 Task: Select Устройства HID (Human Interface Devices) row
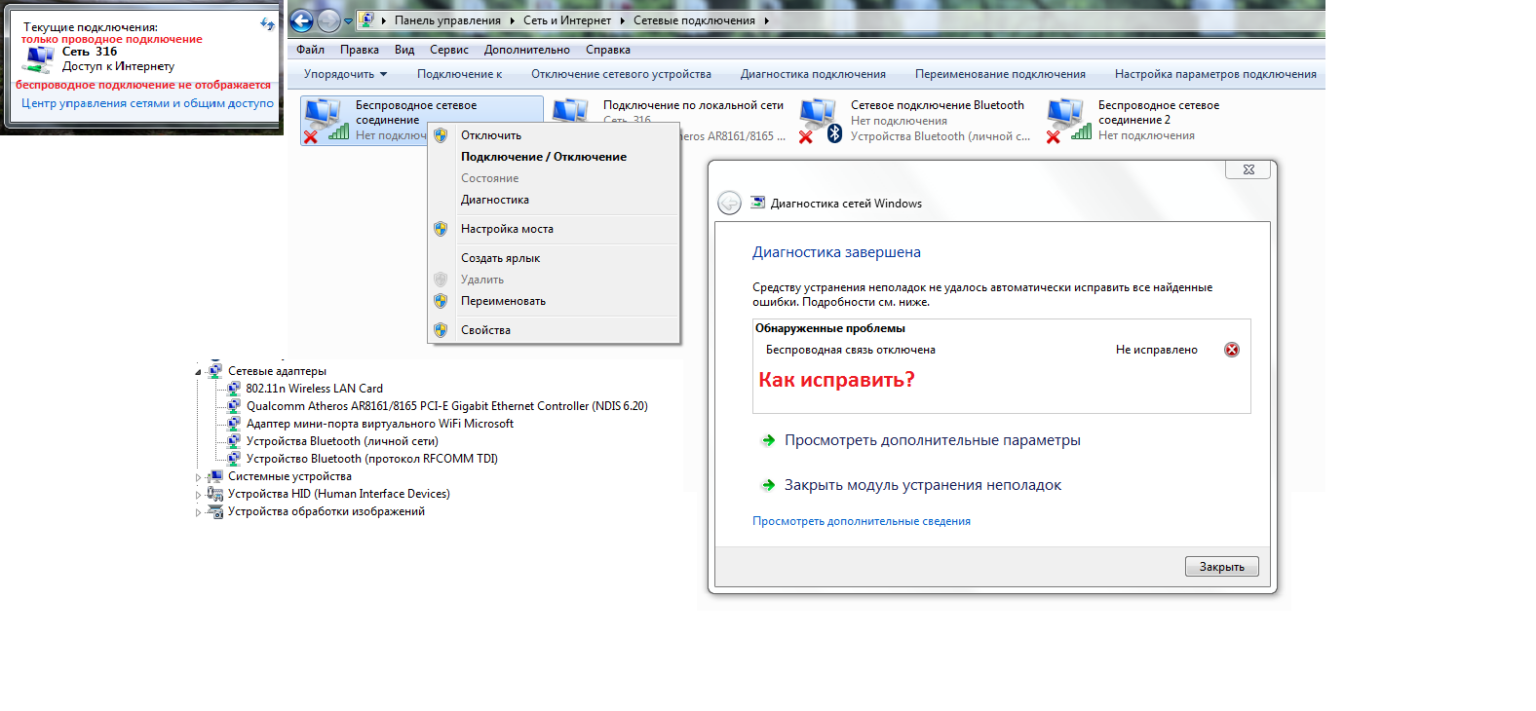pyautogui.click(x=339, y=494)
